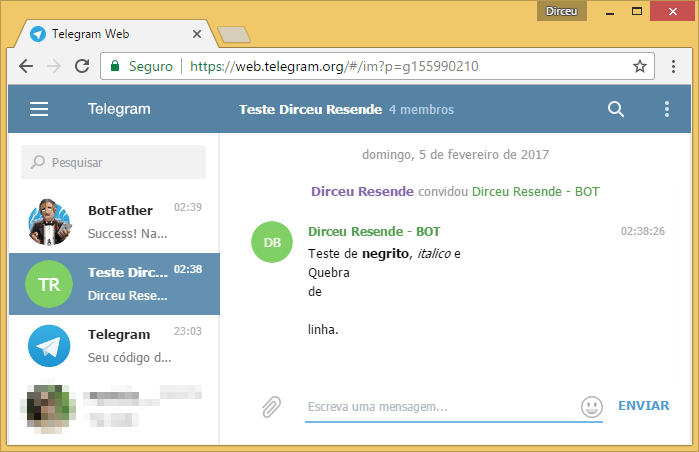The width and height of the screenshot is (699, 452).
Task: Minimize the Chrome window
Action: (x=610, y=12)
